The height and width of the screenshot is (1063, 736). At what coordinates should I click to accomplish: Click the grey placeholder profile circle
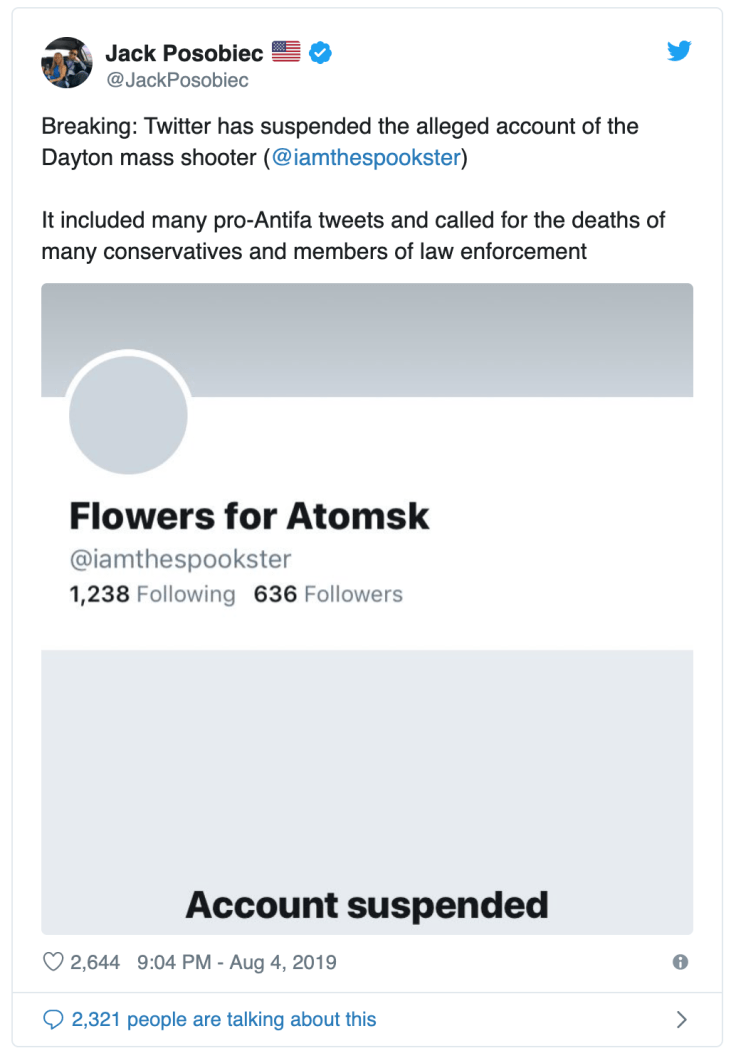pos(128,414)
